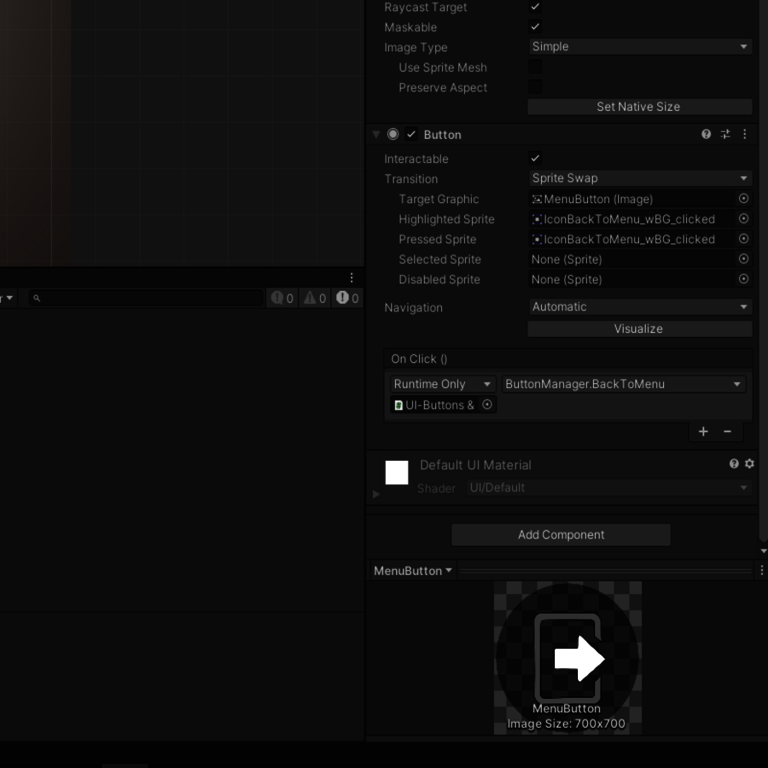Viewport: 768px width, 768px height.
Task: Open the console panel three-dot menu
Action: coord(352,278)
